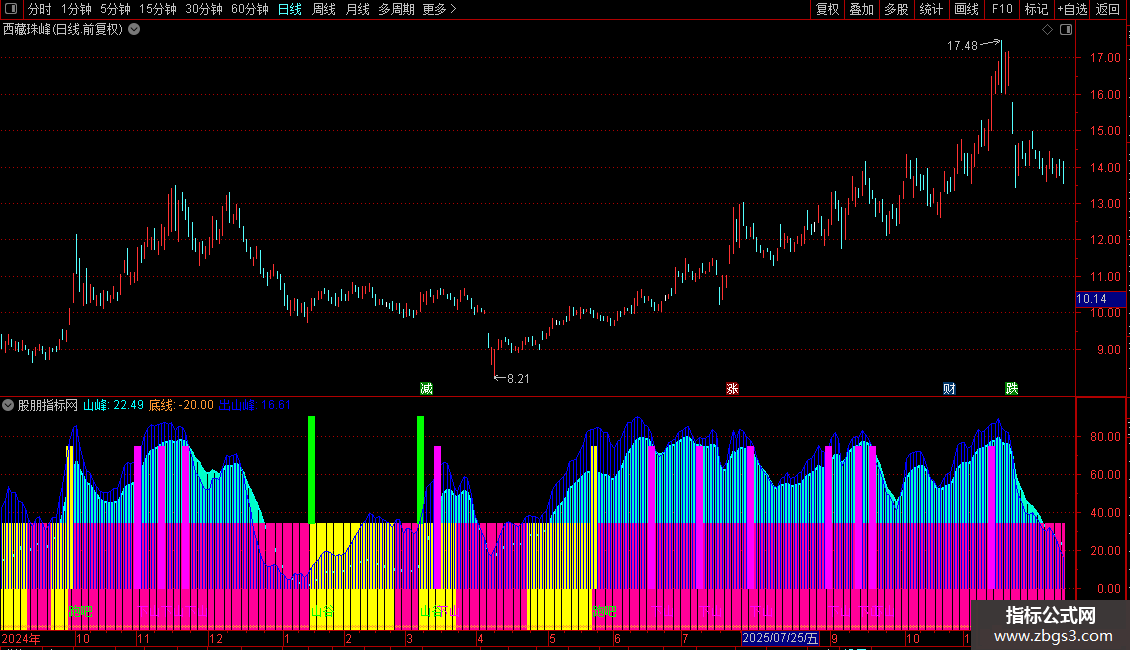Click the 10.14 price tag on axis

tap(1100, 299)
